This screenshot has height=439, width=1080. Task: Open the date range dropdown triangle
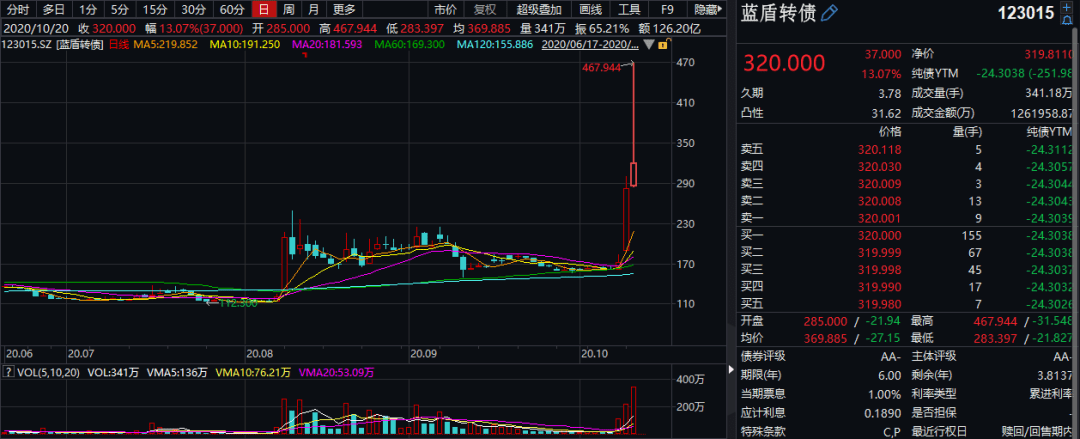click(x=648, y=45)
